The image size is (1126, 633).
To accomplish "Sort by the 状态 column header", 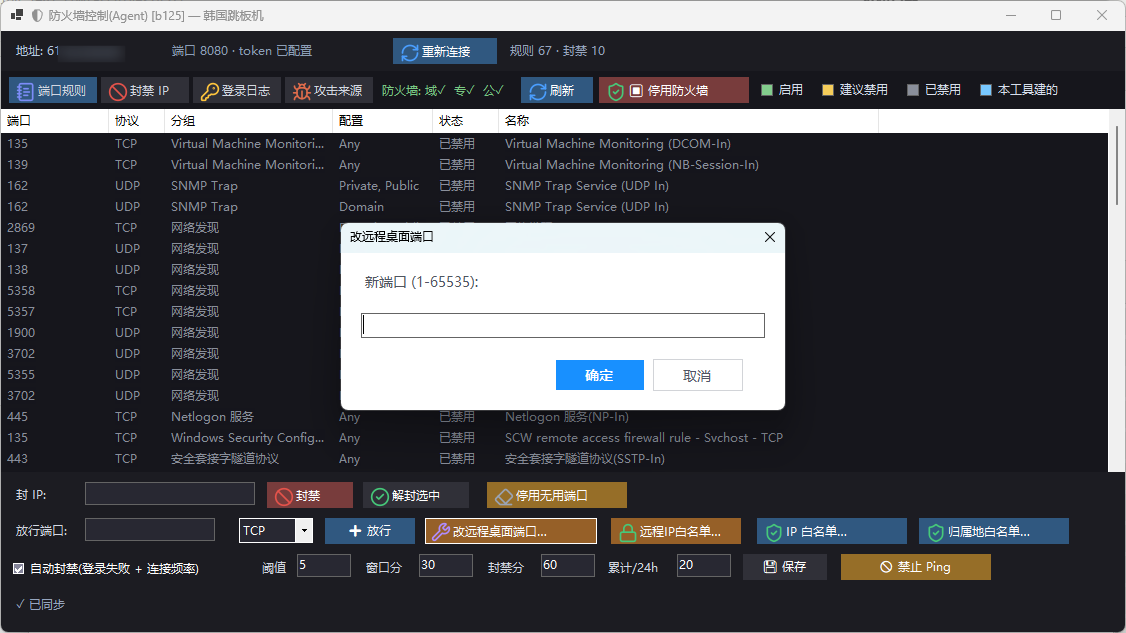I will coord(465,121).
